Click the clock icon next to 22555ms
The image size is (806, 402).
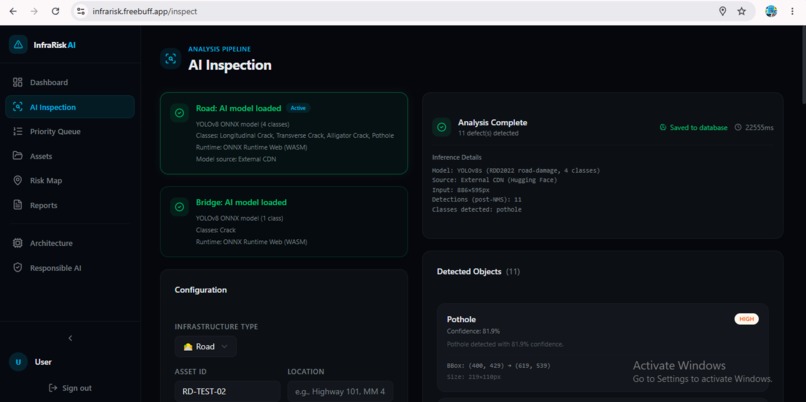pyautogui.click(x=738, y=127)
